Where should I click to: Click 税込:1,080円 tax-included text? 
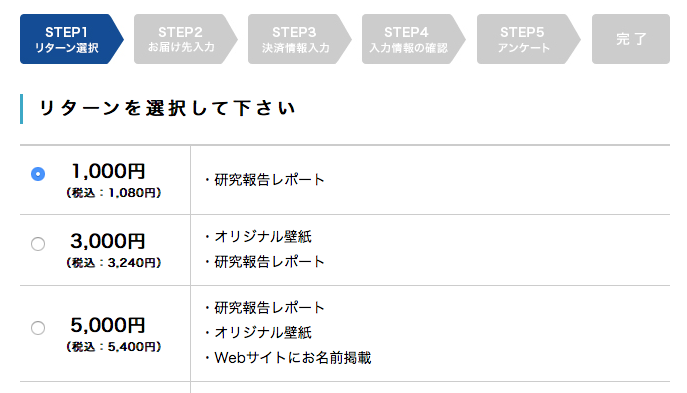click(114, 193)
